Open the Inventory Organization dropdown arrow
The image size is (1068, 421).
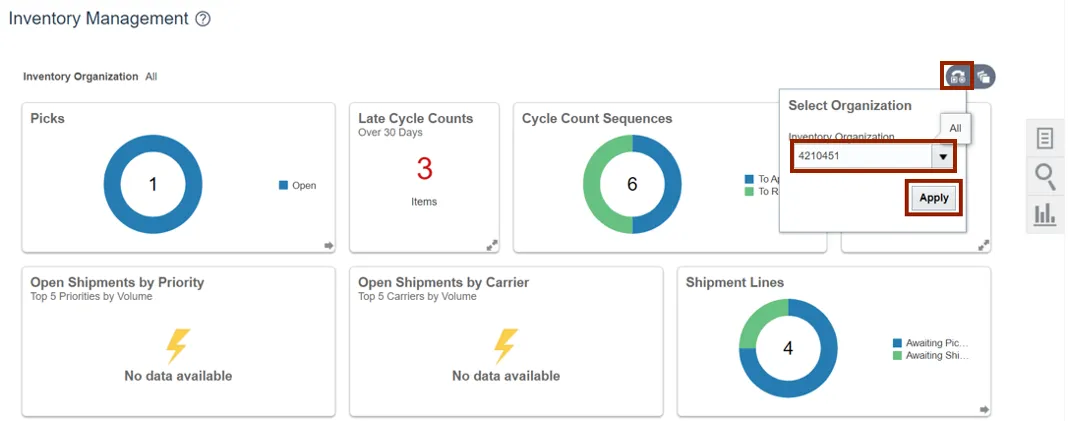pyautogui.click(x=942, y=156)
